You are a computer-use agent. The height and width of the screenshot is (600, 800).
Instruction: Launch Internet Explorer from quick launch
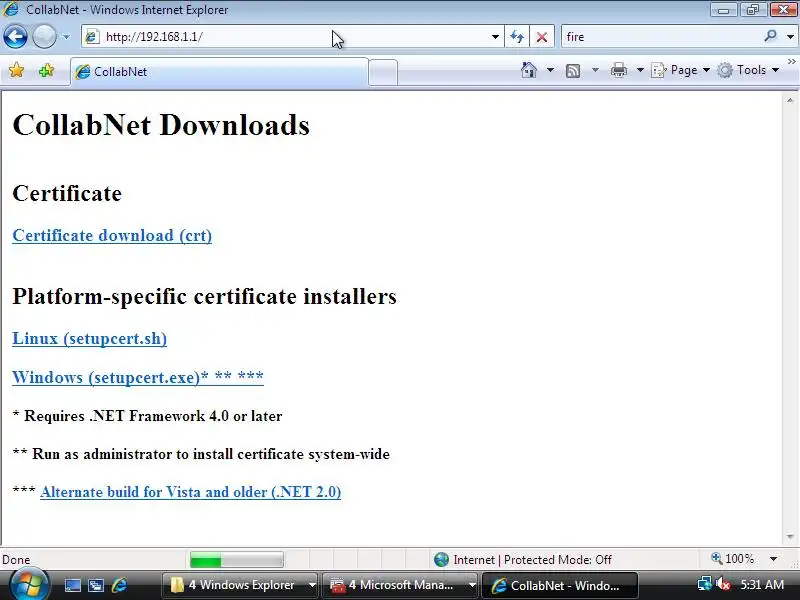pos(119,585)
